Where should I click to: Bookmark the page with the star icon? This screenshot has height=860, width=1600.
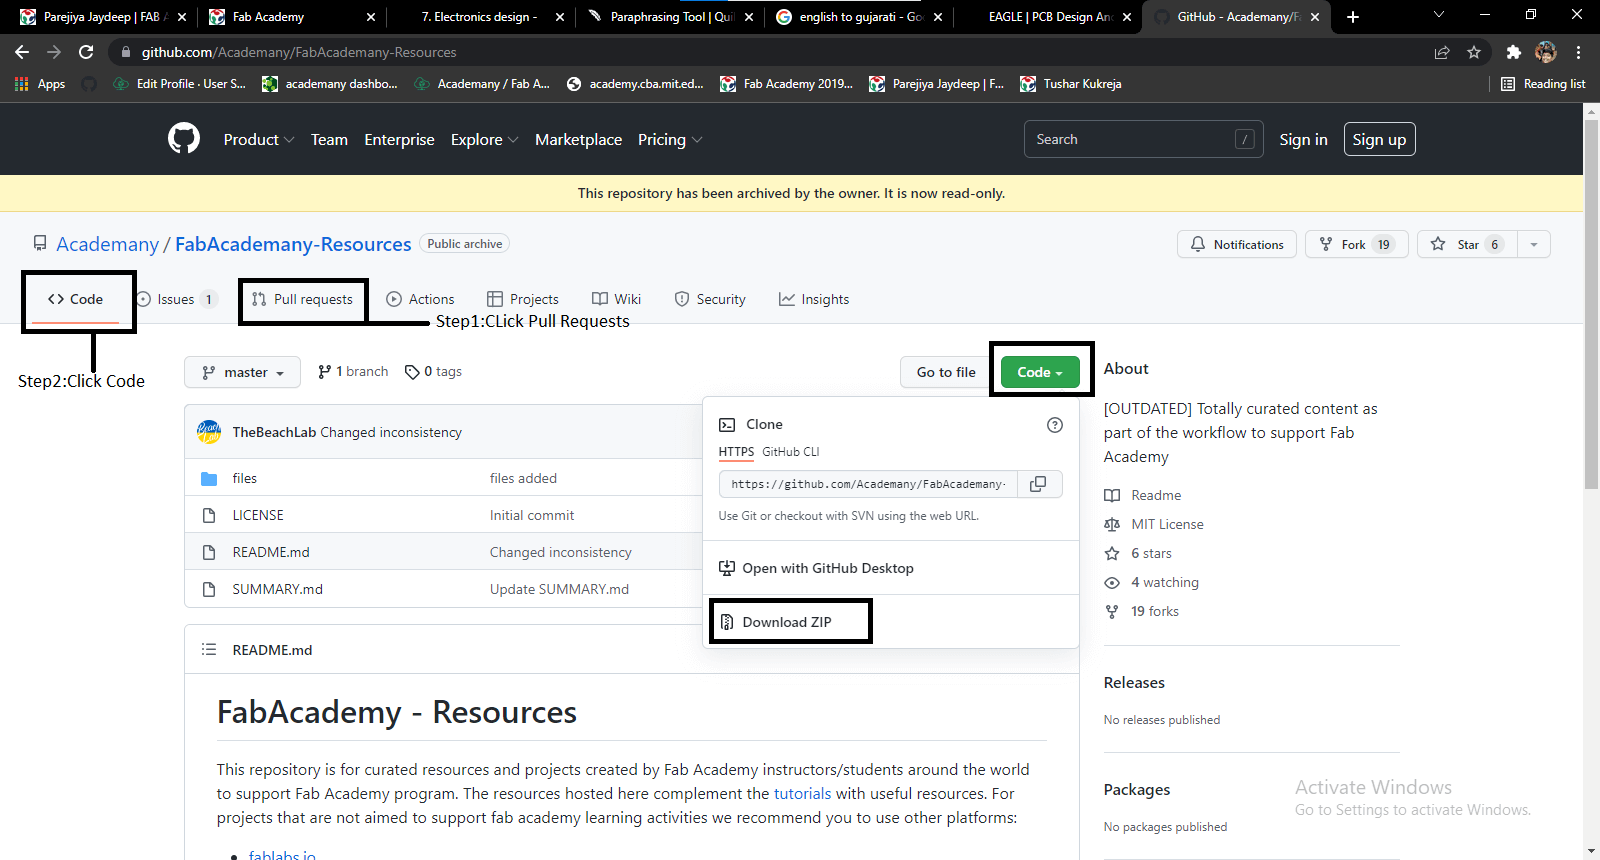1474,52
